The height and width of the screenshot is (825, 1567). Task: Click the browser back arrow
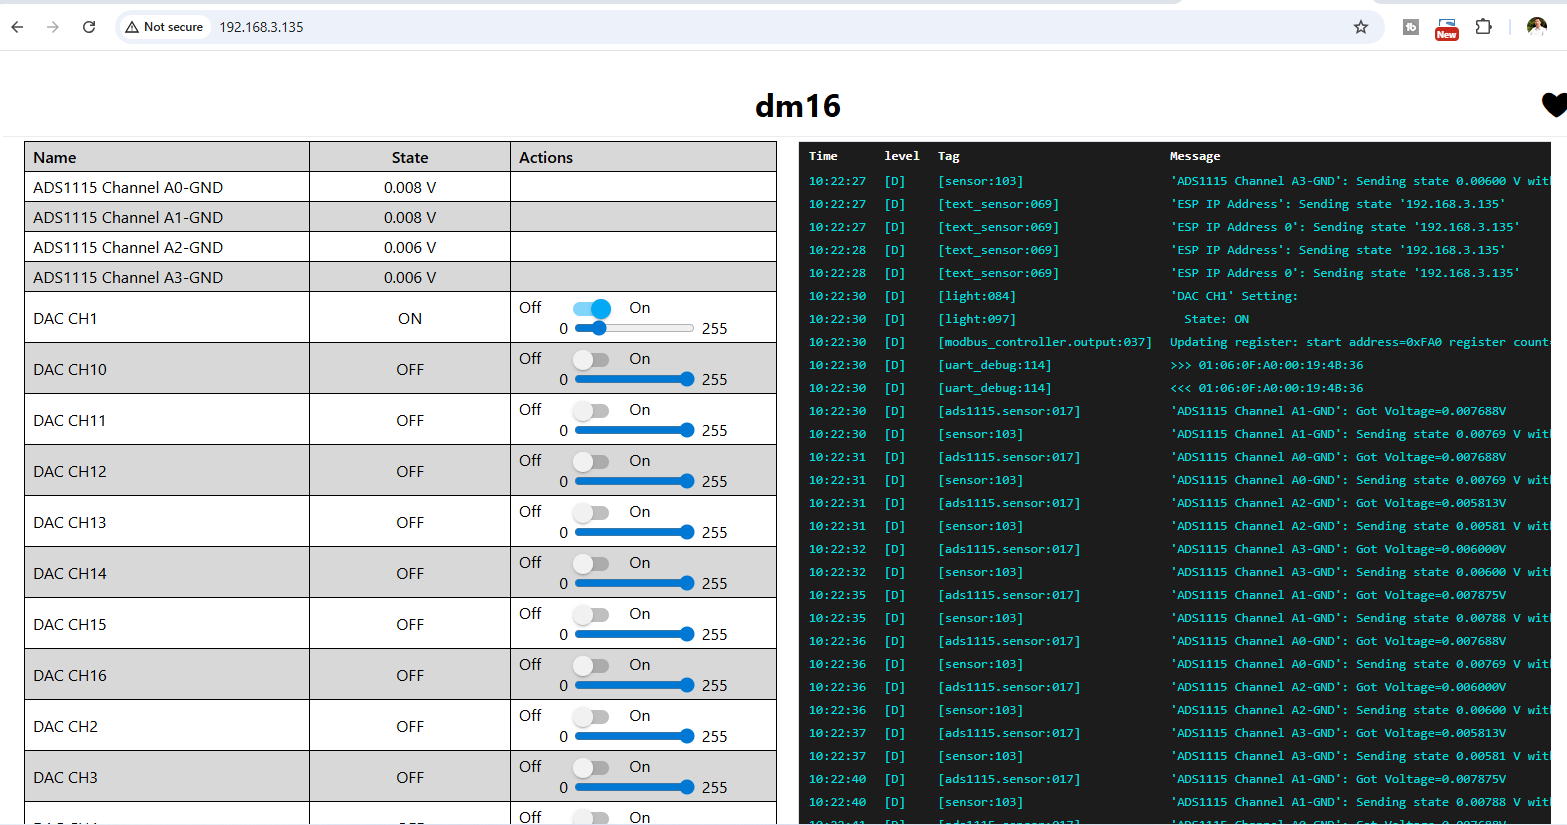[x=17, y=27]
